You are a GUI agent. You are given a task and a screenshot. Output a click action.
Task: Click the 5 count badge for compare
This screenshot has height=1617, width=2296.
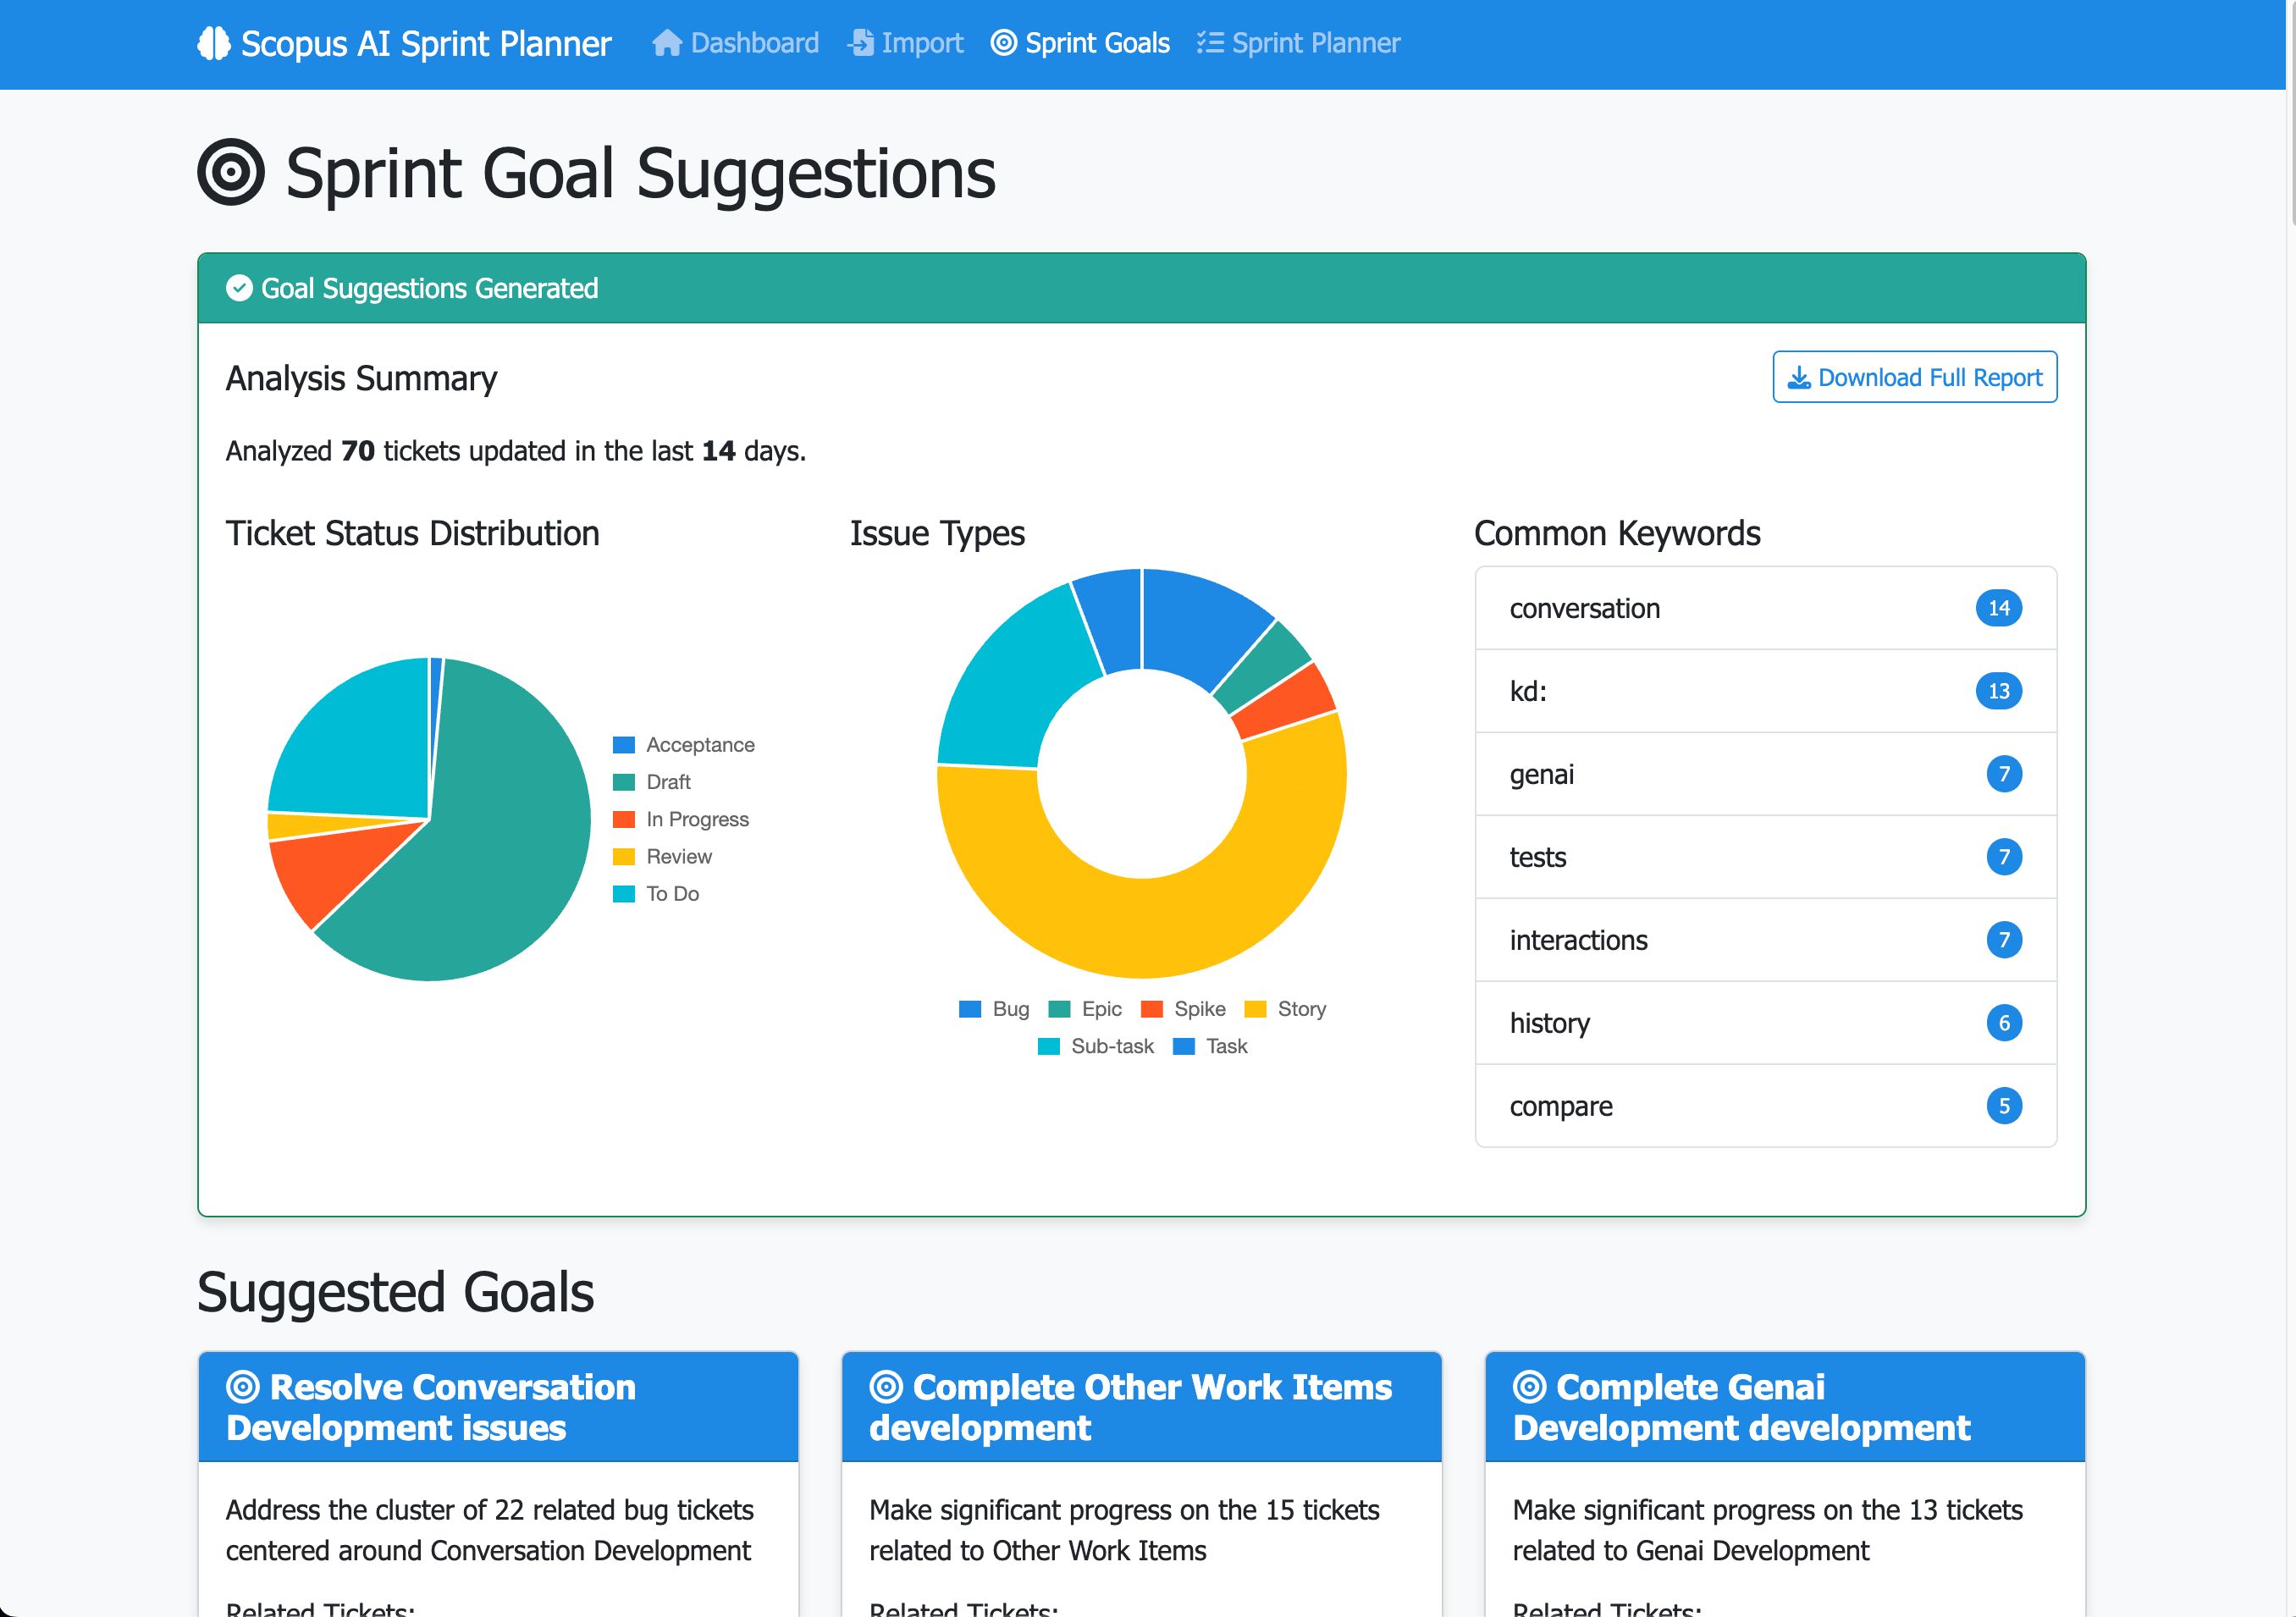click(2004, 1106)
